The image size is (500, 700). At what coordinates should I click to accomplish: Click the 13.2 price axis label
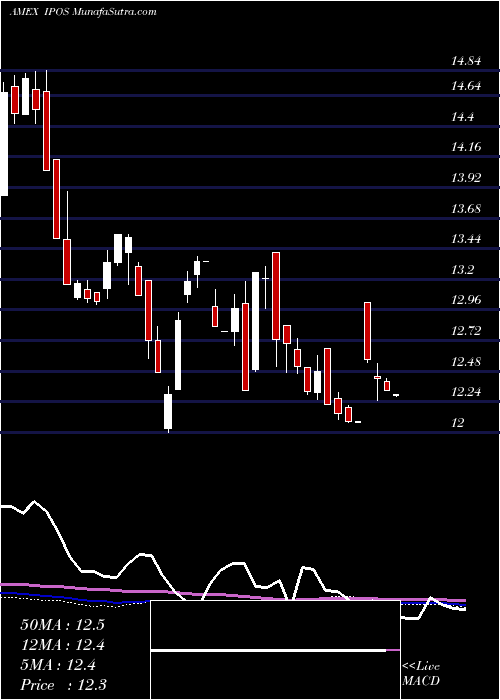[x=462, y=270]
